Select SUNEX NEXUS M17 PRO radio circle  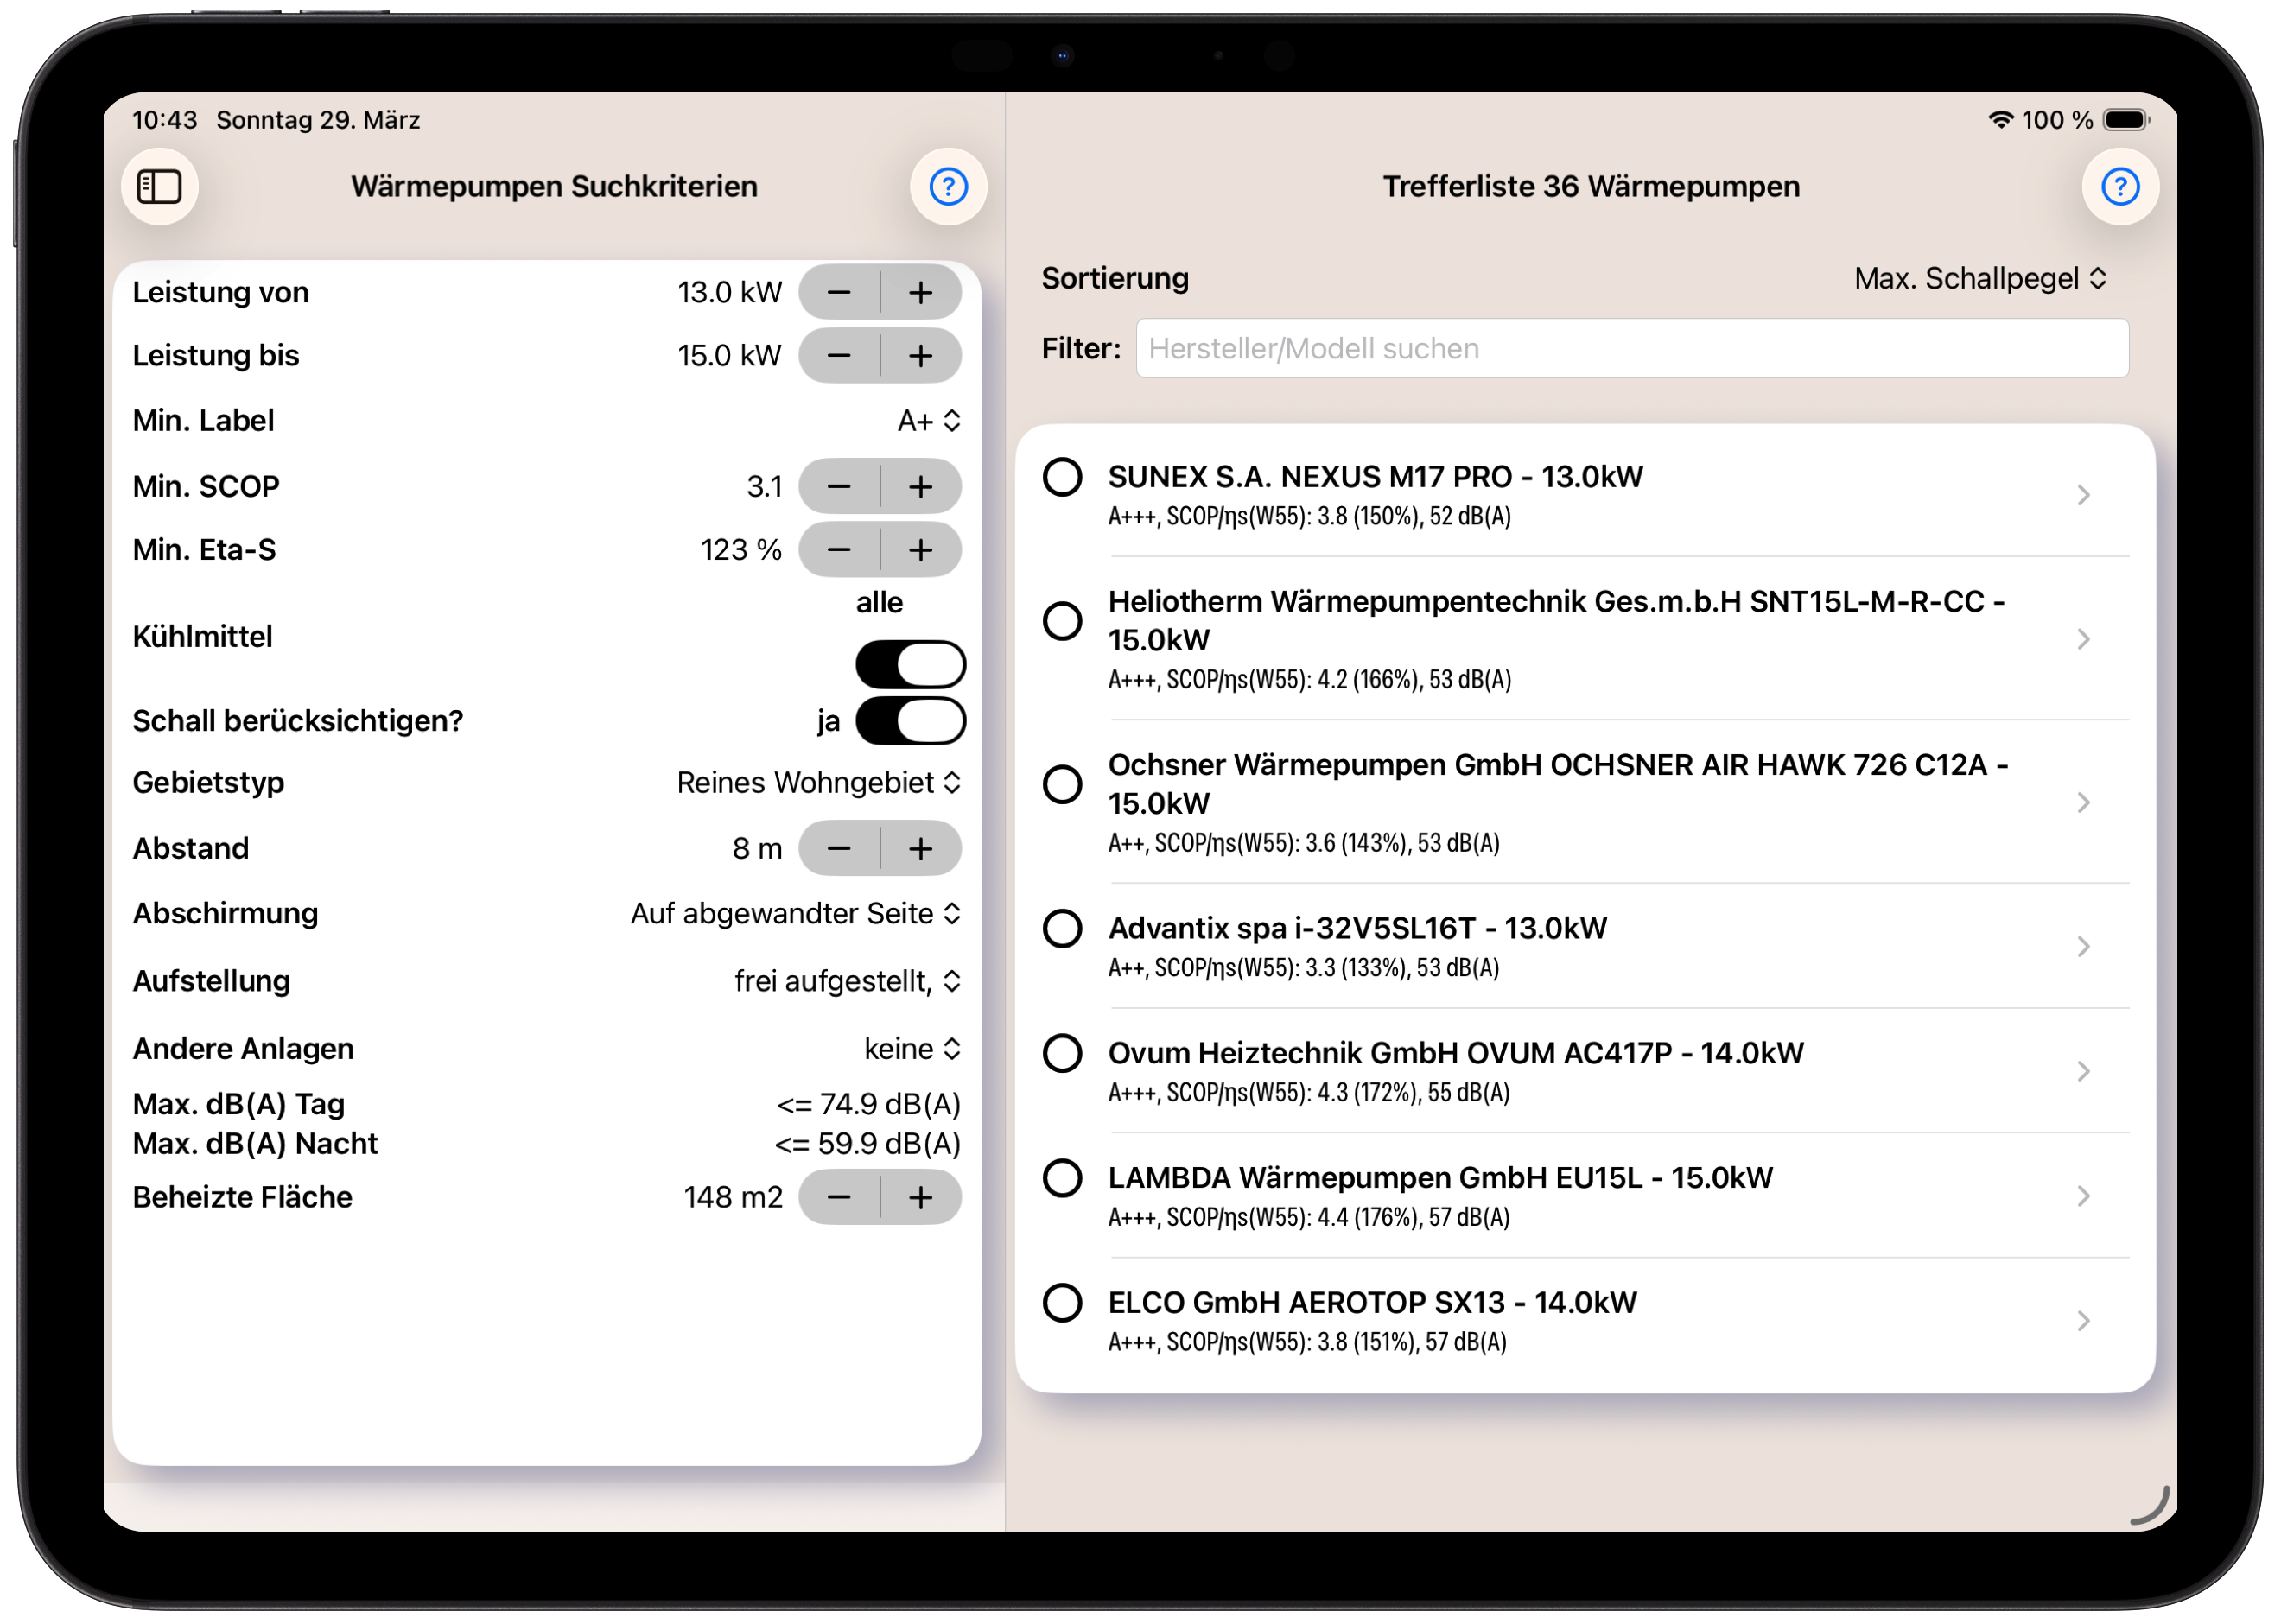1062,477
